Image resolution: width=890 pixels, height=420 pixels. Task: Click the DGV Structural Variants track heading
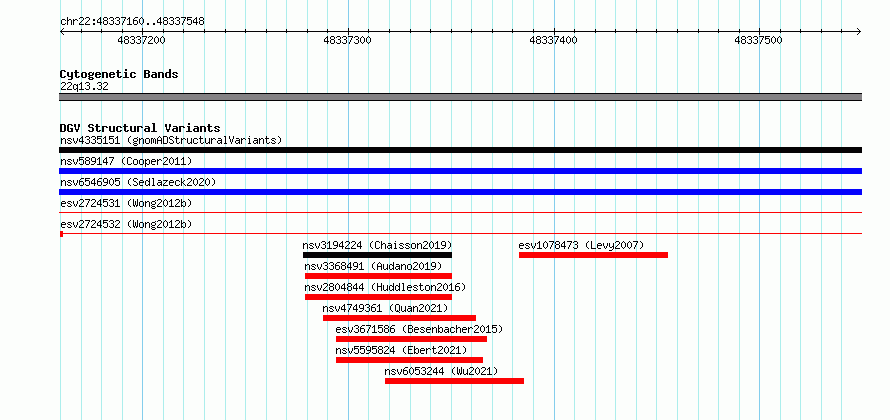click(x=140, y=128)
